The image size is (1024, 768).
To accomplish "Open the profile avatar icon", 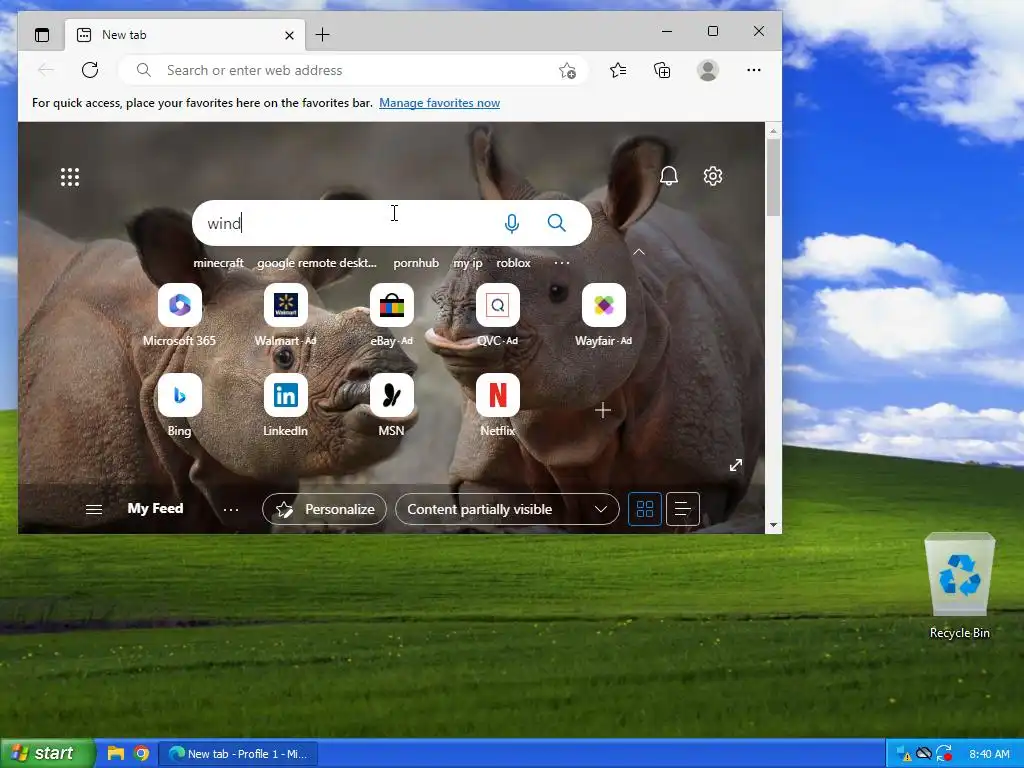I will click(x=708, y=70).
